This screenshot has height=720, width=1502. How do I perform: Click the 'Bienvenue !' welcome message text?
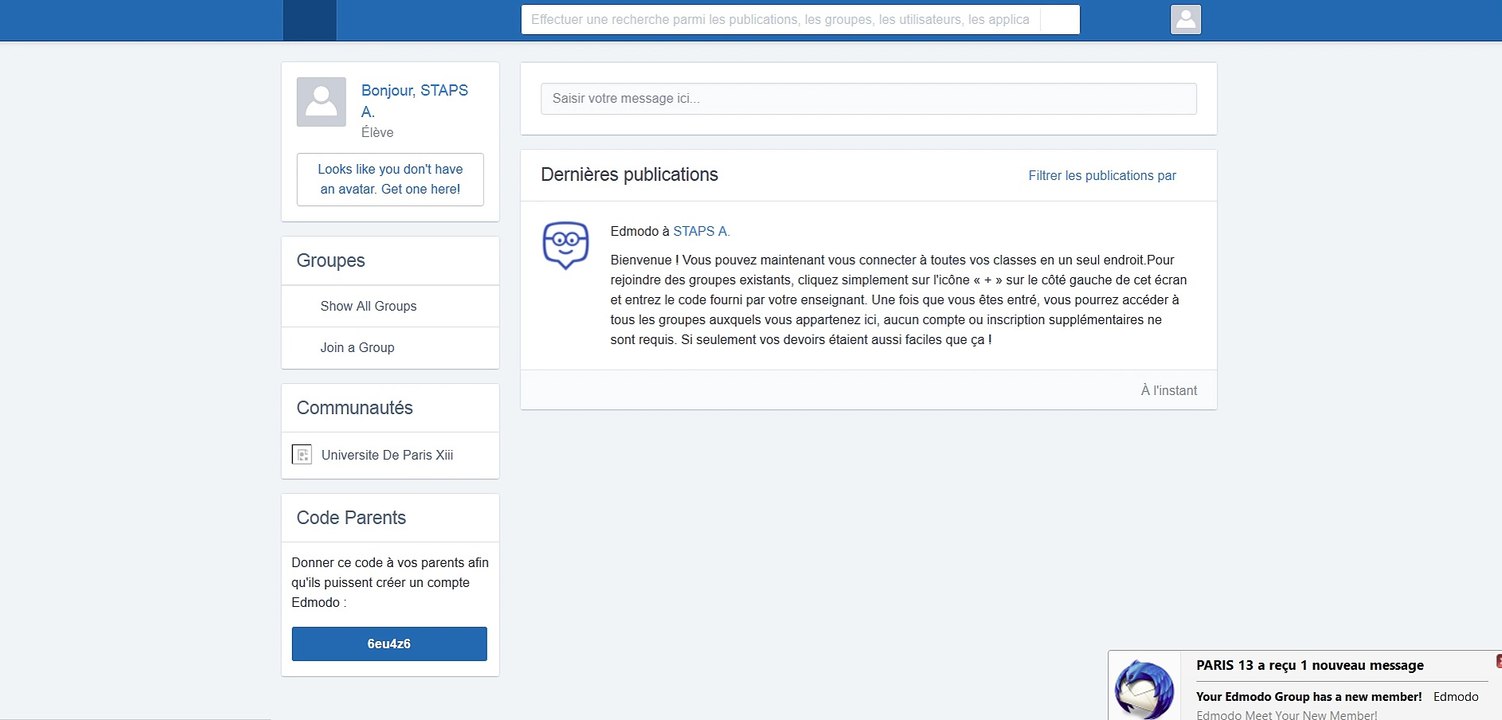pyautogui.click(x=900, y=300)
